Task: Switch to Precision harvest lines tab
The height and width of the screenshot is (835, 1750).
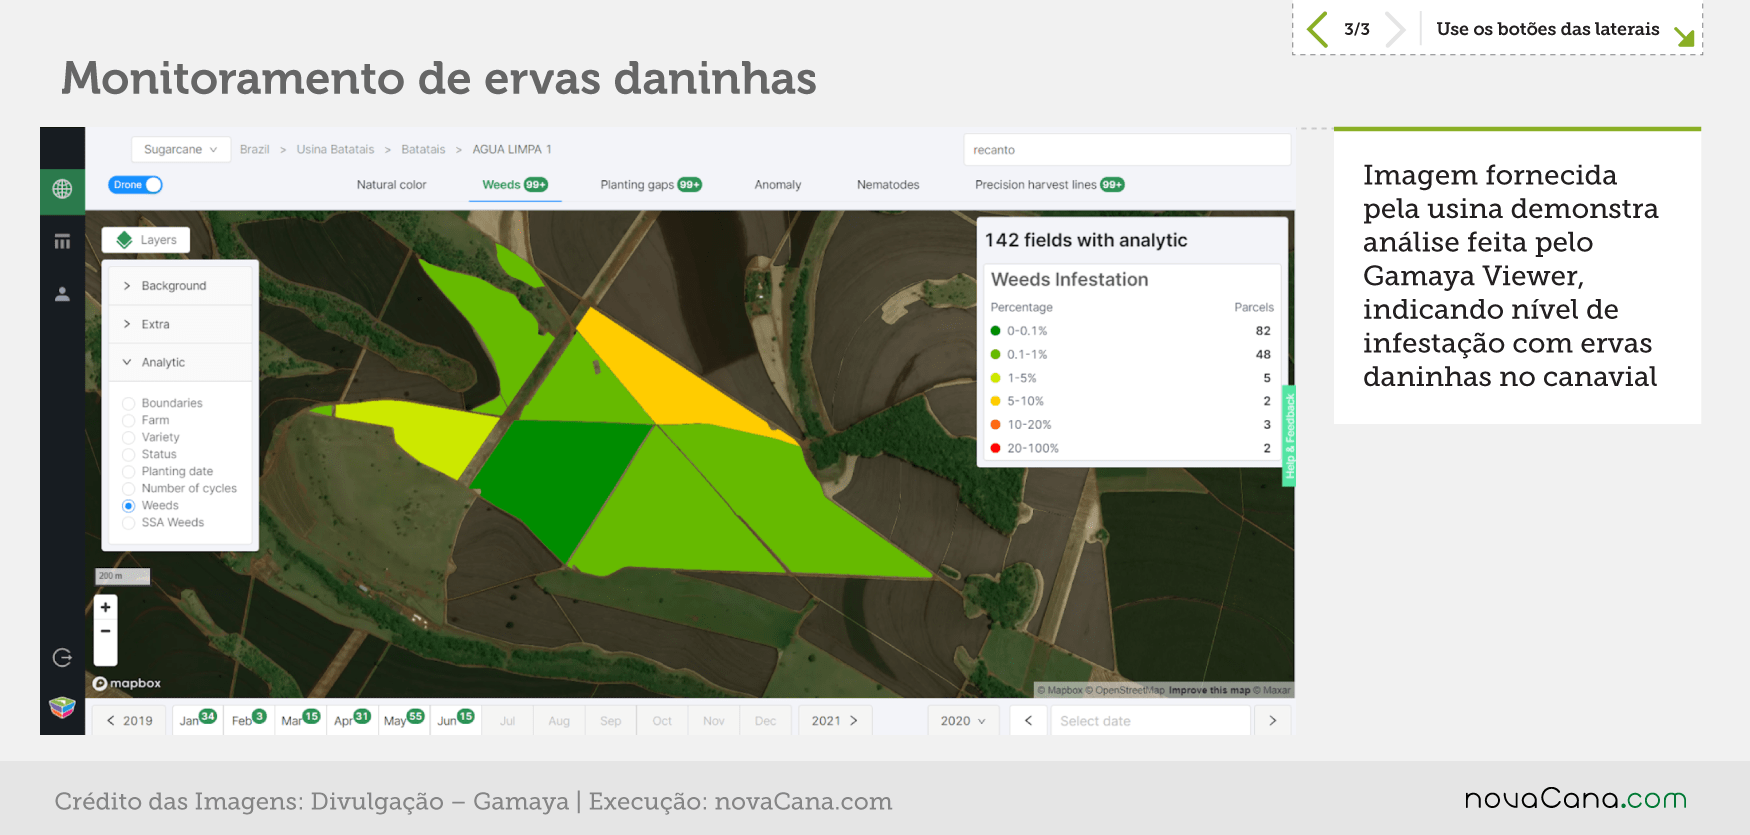Action: pos(1050,185)
